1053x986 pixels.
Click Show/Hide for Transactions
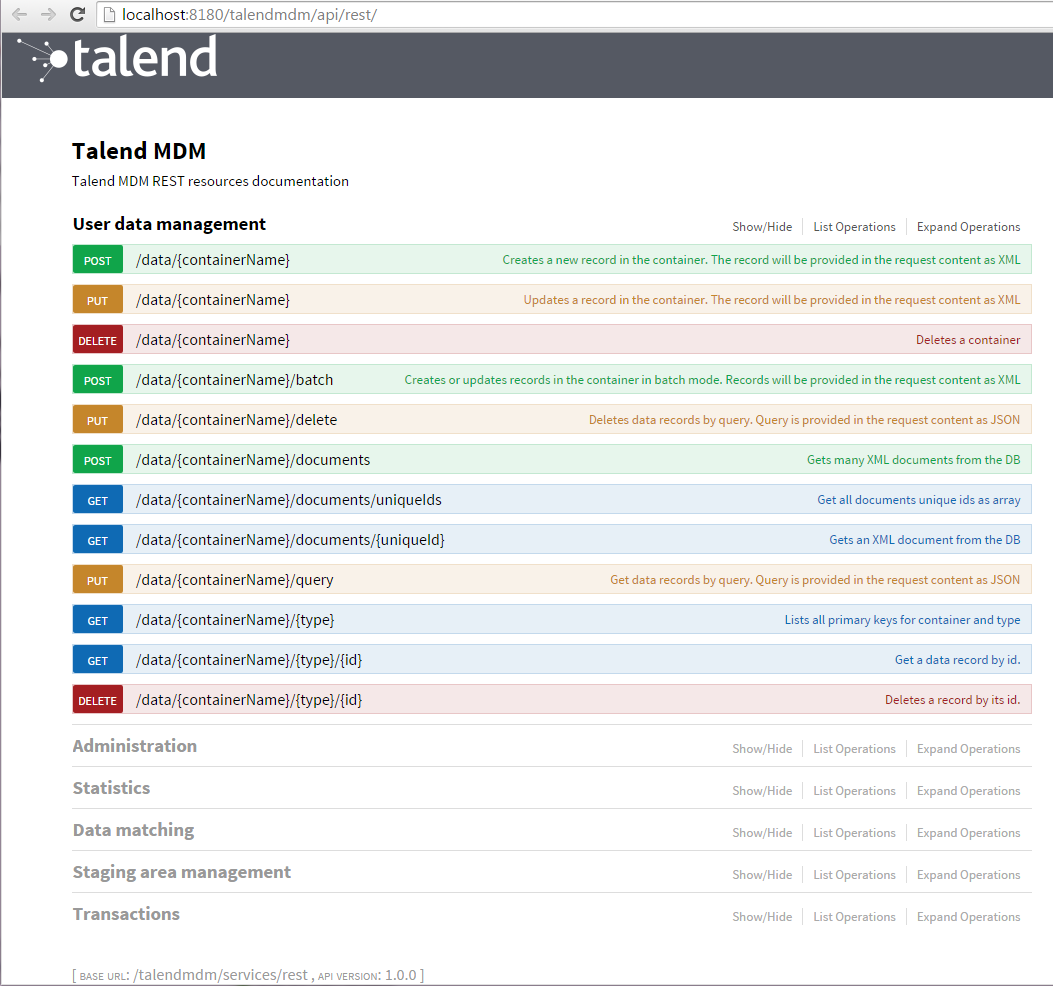coord(762,917)
